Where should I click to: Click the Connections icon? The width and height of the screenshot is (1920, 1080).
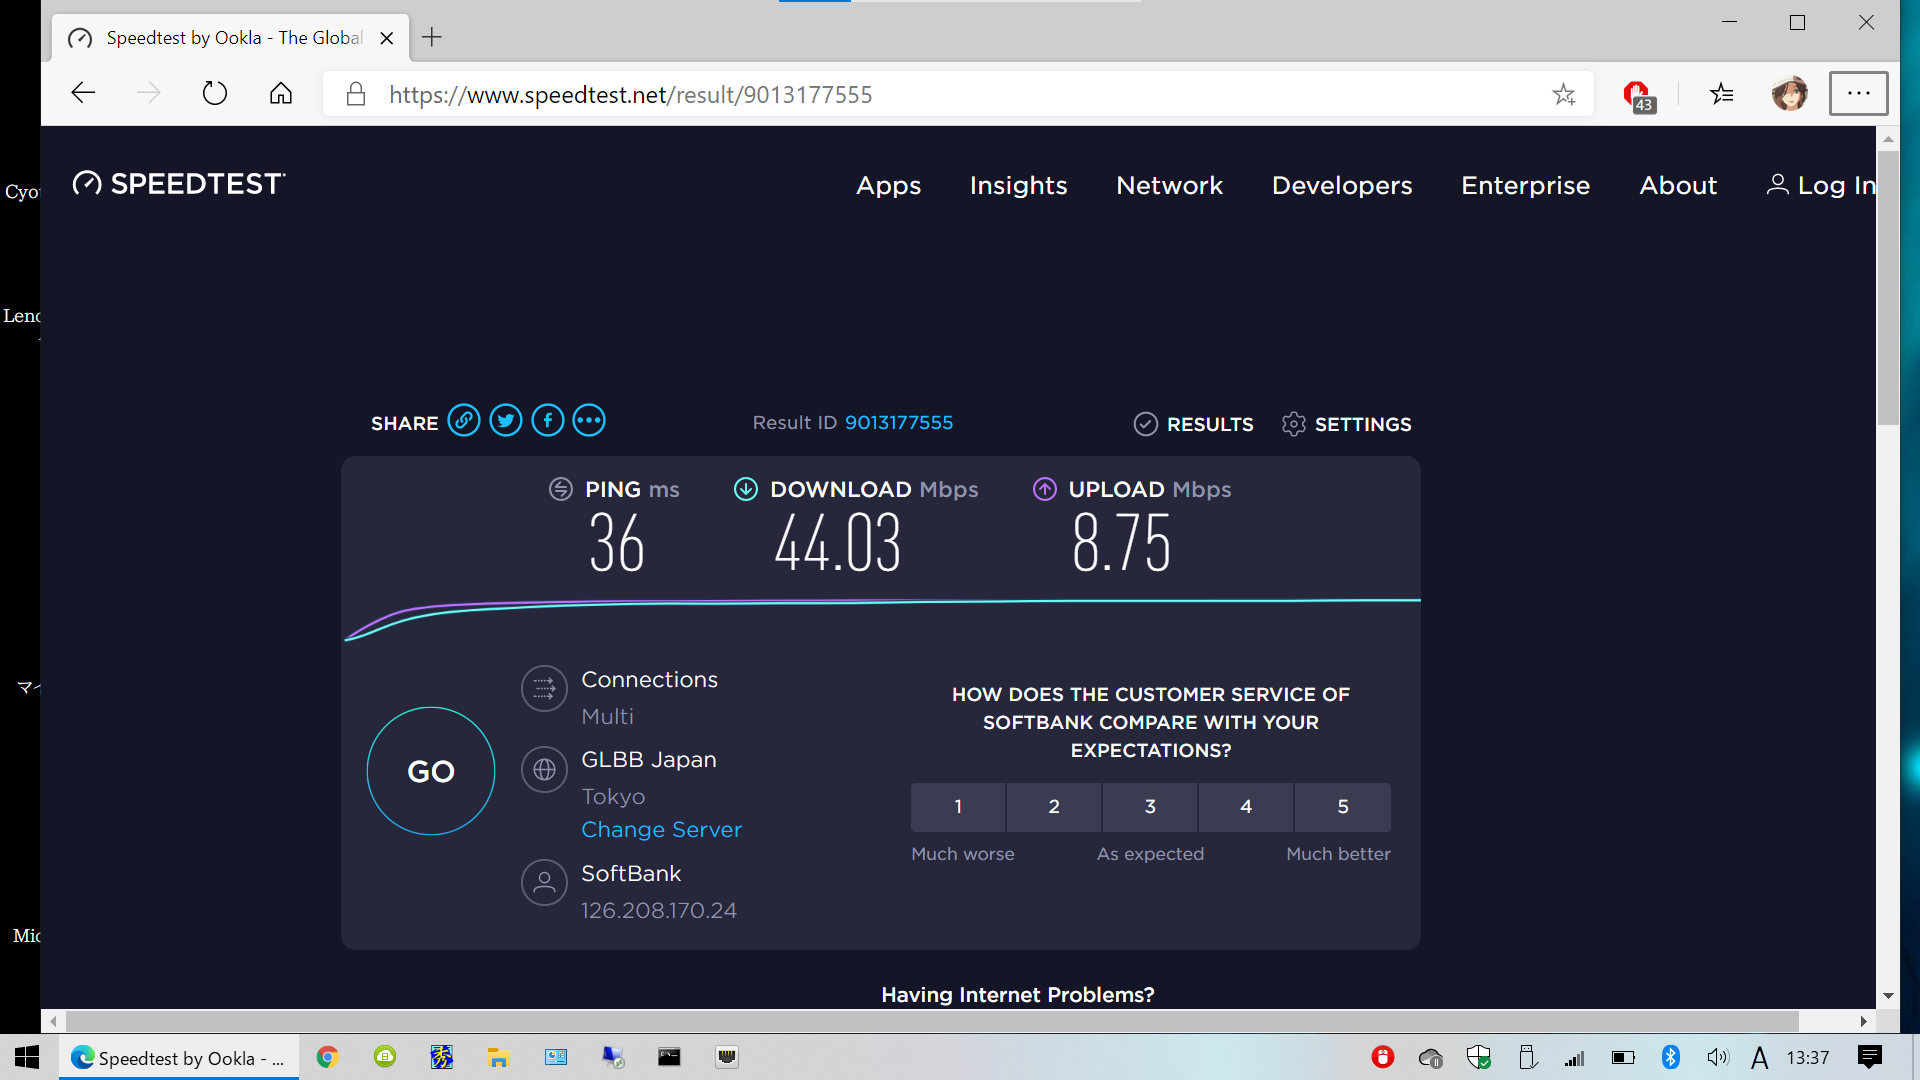click(544, 689)
